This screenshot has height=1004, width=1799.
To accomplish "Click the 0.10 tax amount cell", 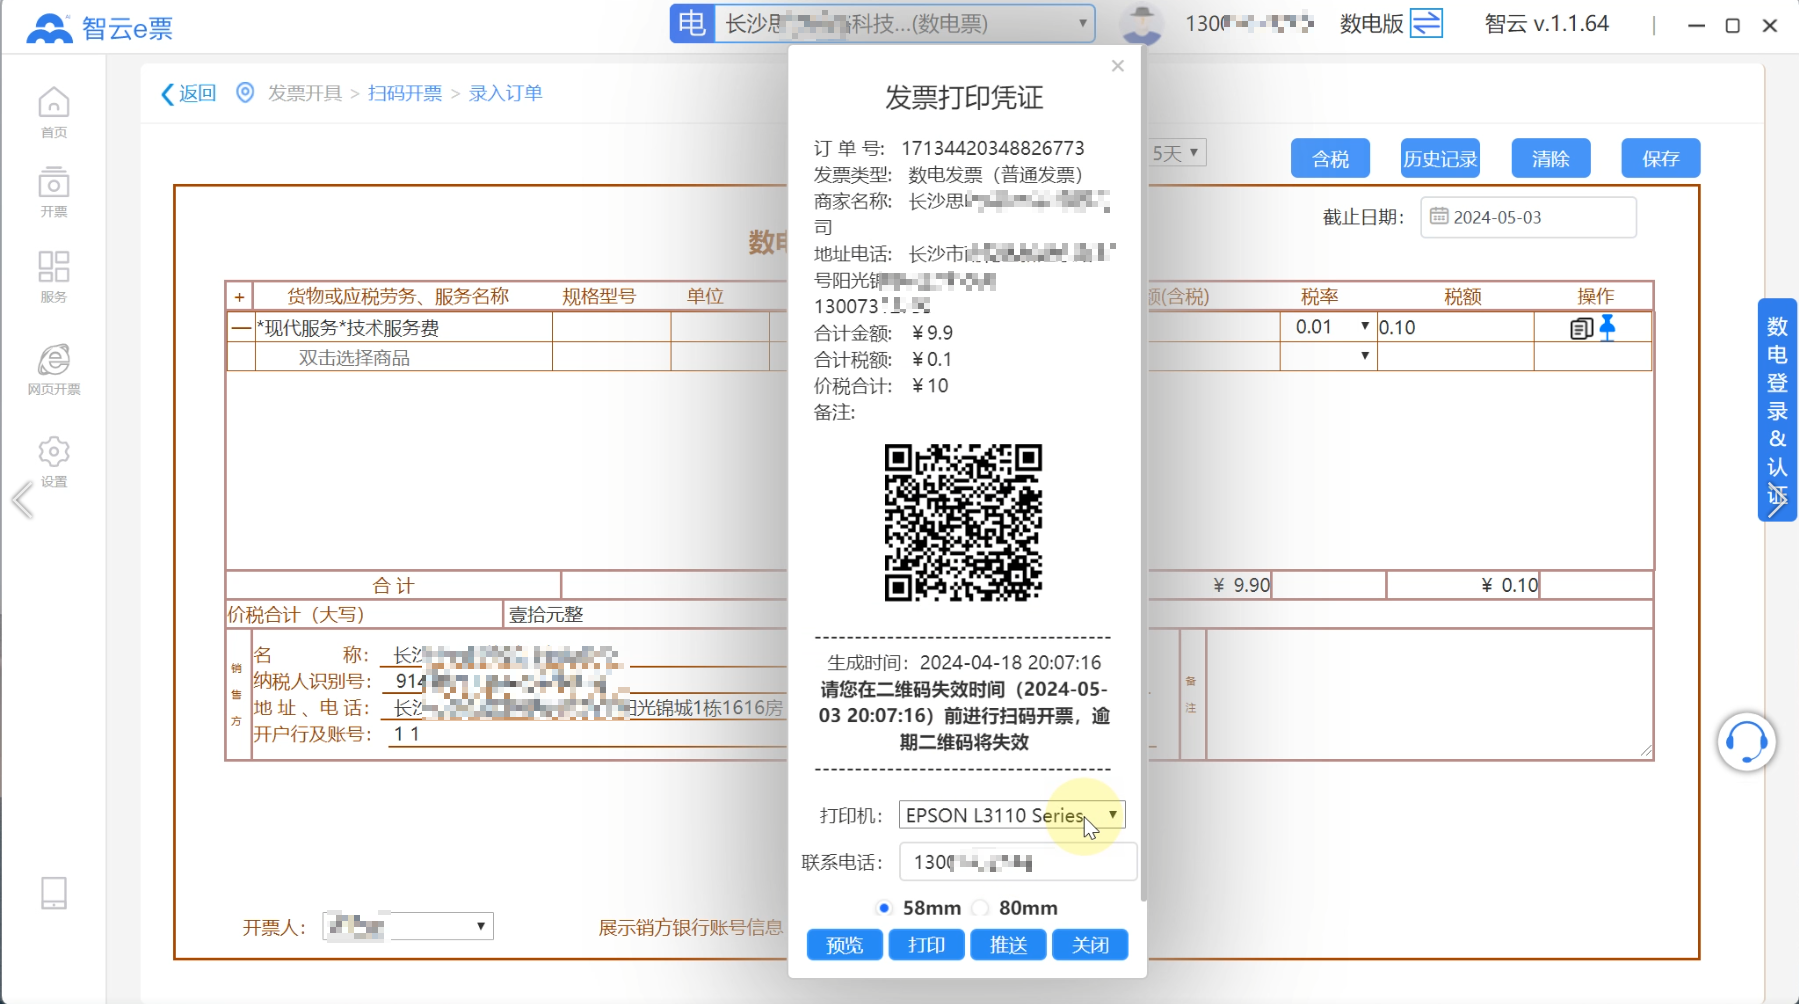I will pos(1455,327).
